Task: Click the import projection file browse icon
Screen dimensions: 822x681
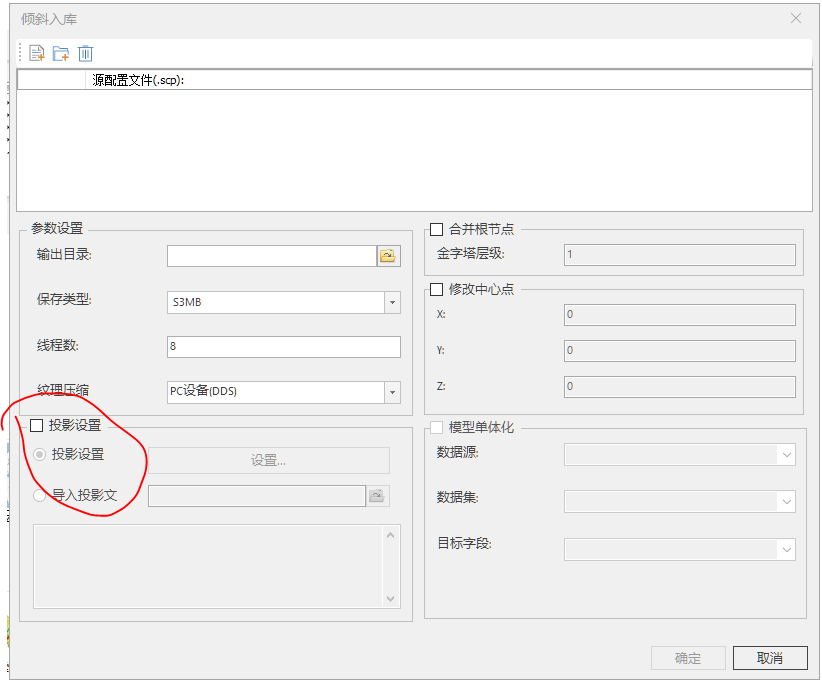Action: [377, 495]
